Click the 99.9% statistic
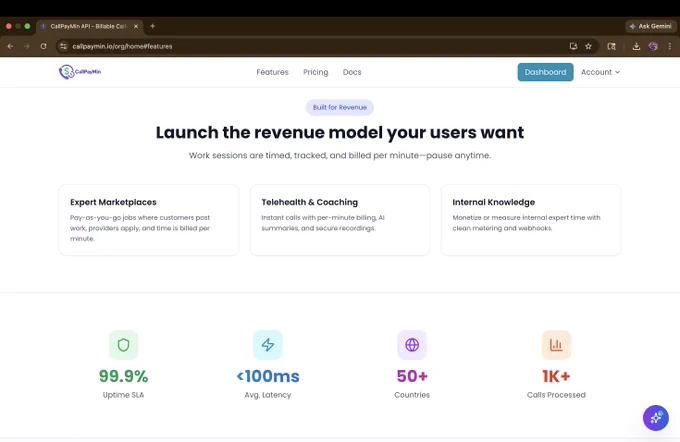 point(124,376)
